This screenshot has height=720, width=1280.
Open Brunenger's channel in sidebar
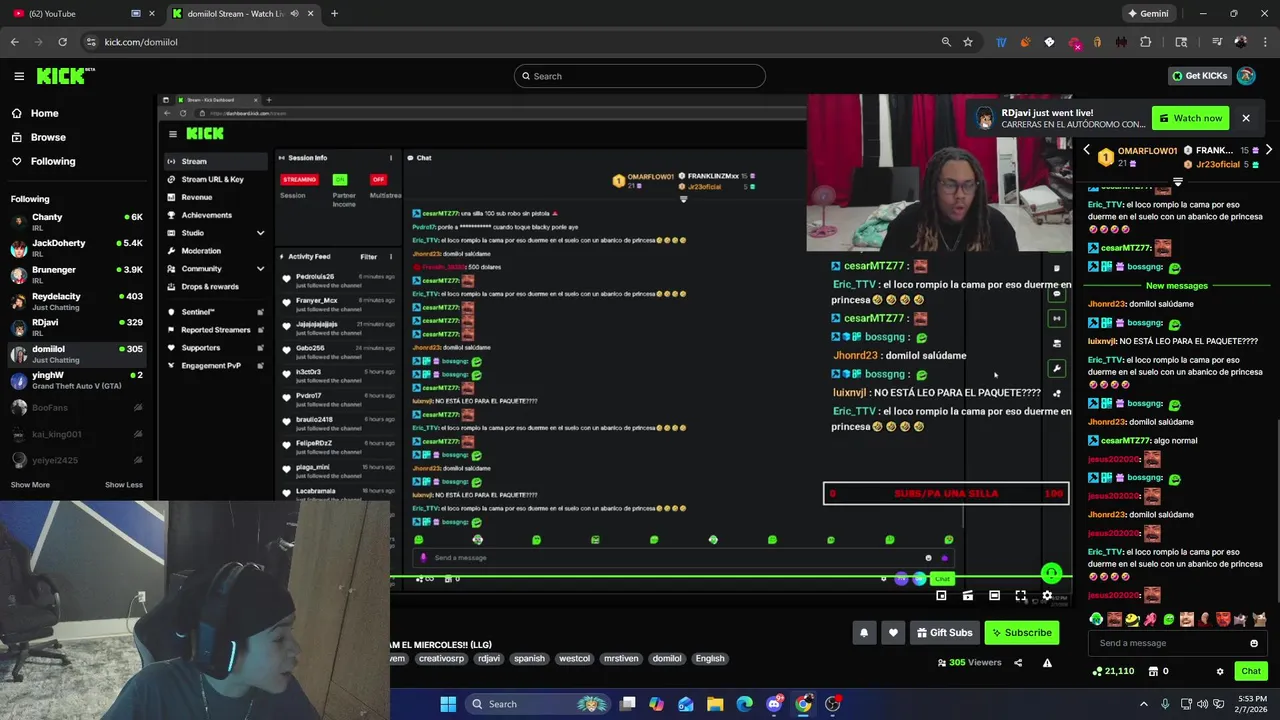[x=77, y=275]
